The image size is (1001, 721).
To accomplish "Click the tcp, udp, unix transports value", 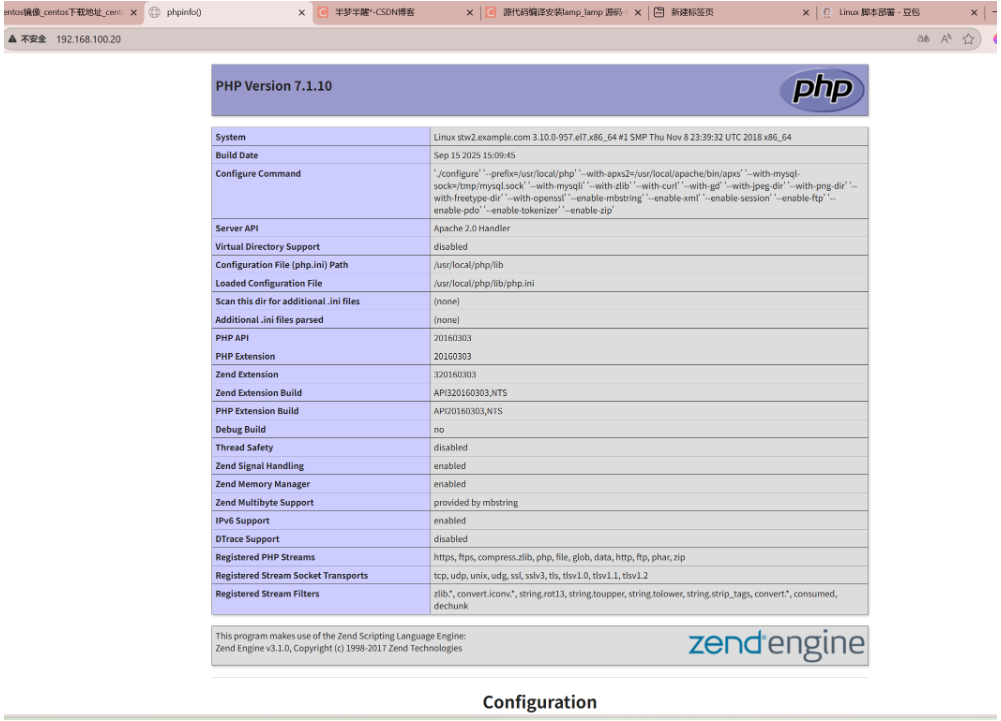I will tap(541, 575).
